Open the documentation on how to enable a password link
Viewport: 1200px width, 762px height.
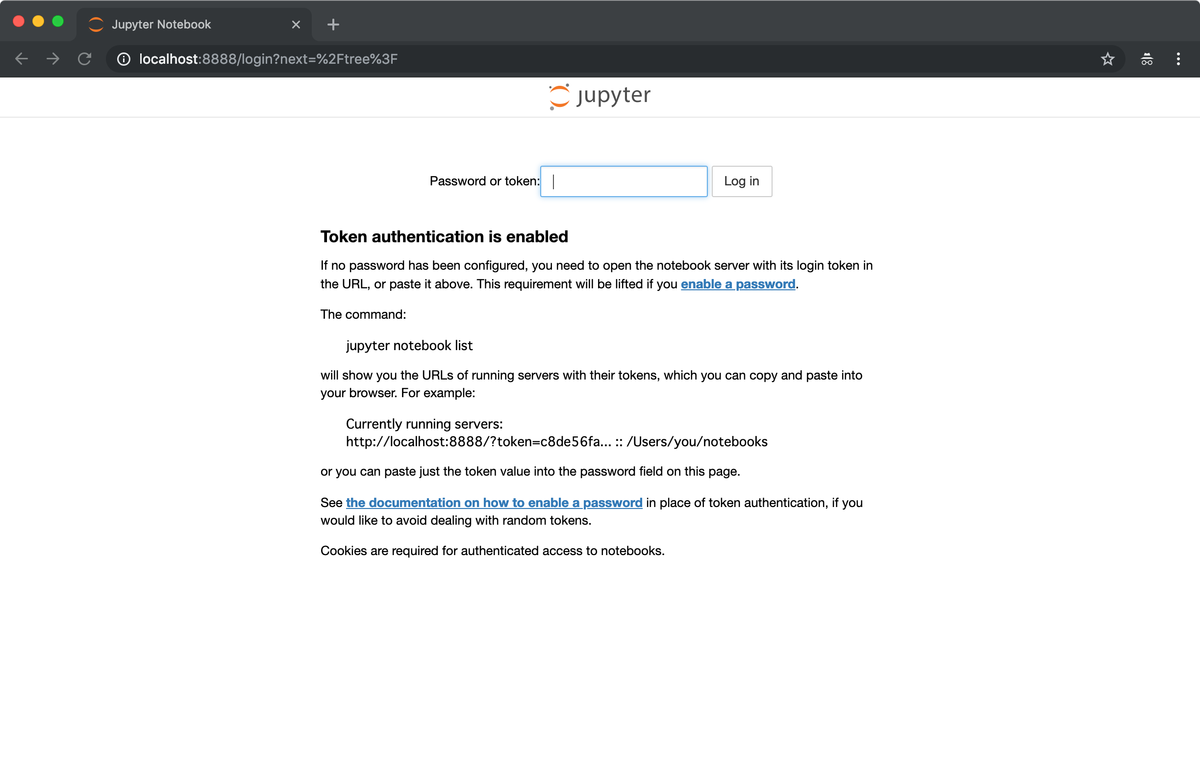494,503
